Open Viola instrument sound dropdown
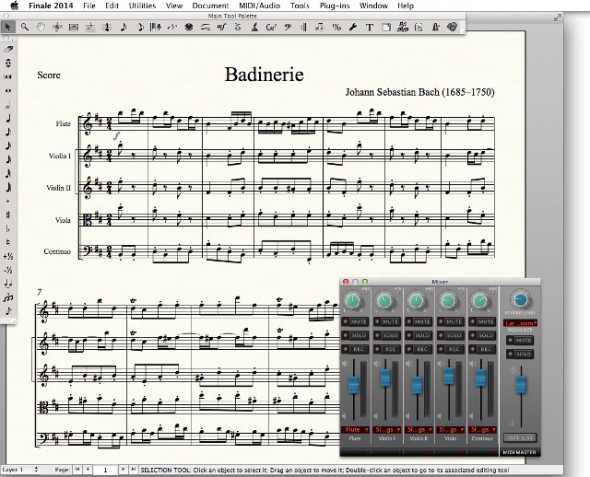This screenshot has height=477, width=590. click(x=450, y=429)
